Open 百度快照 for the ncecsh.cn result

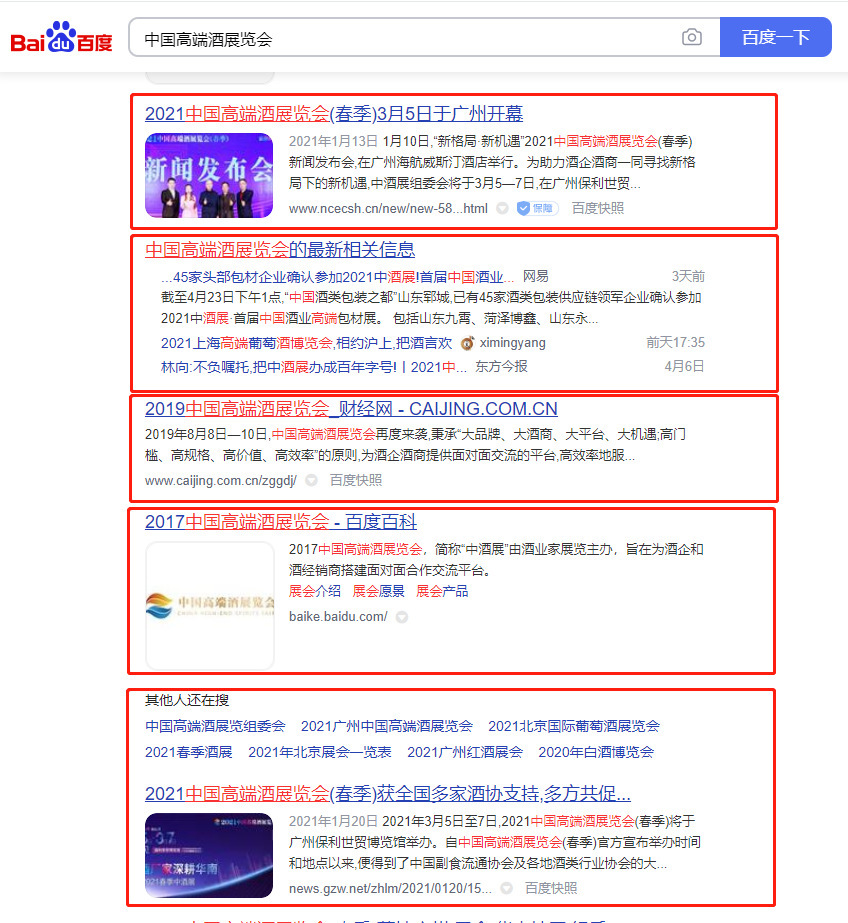(x=597, y=208)
